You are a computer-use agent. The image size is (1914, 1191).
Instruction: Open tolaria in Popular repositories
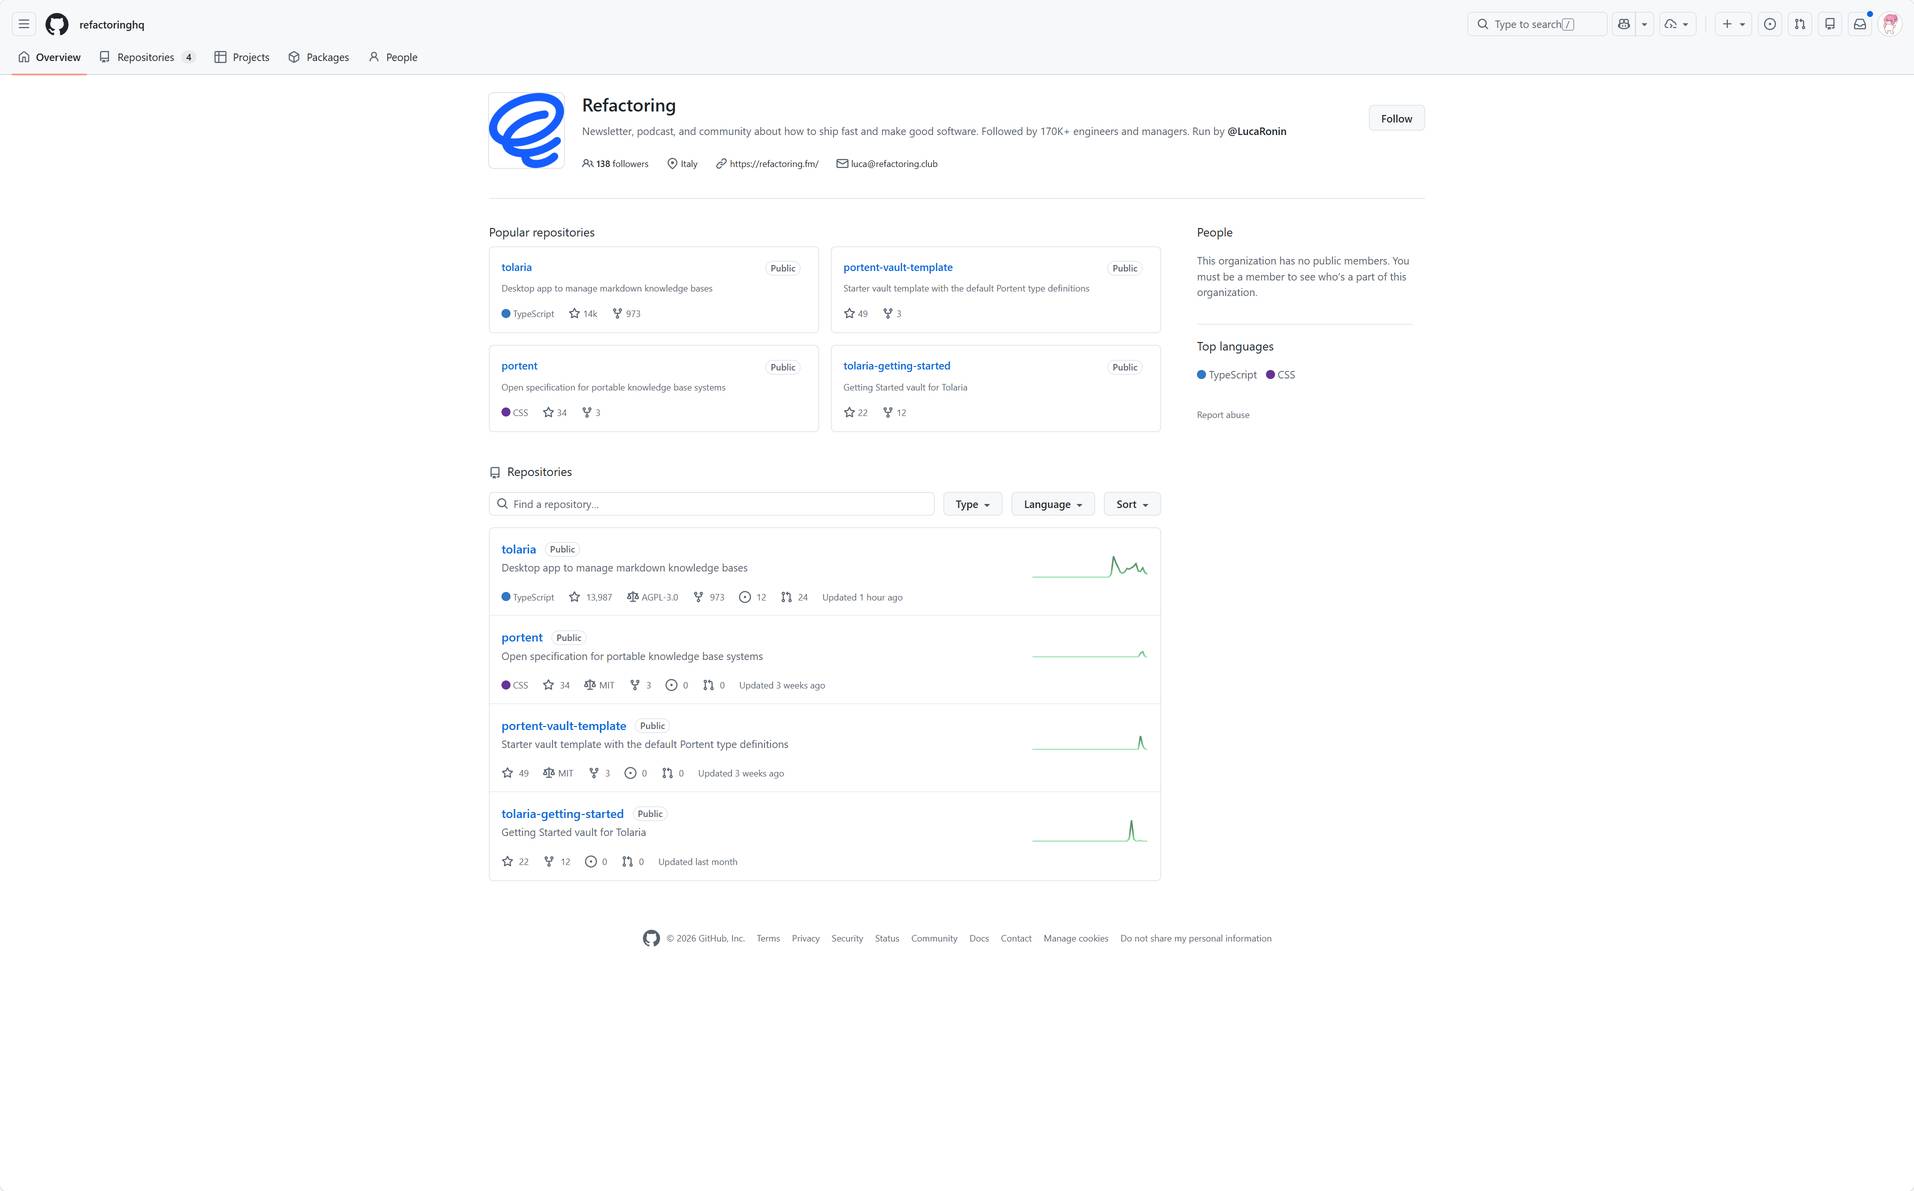[x=516, y=267]
